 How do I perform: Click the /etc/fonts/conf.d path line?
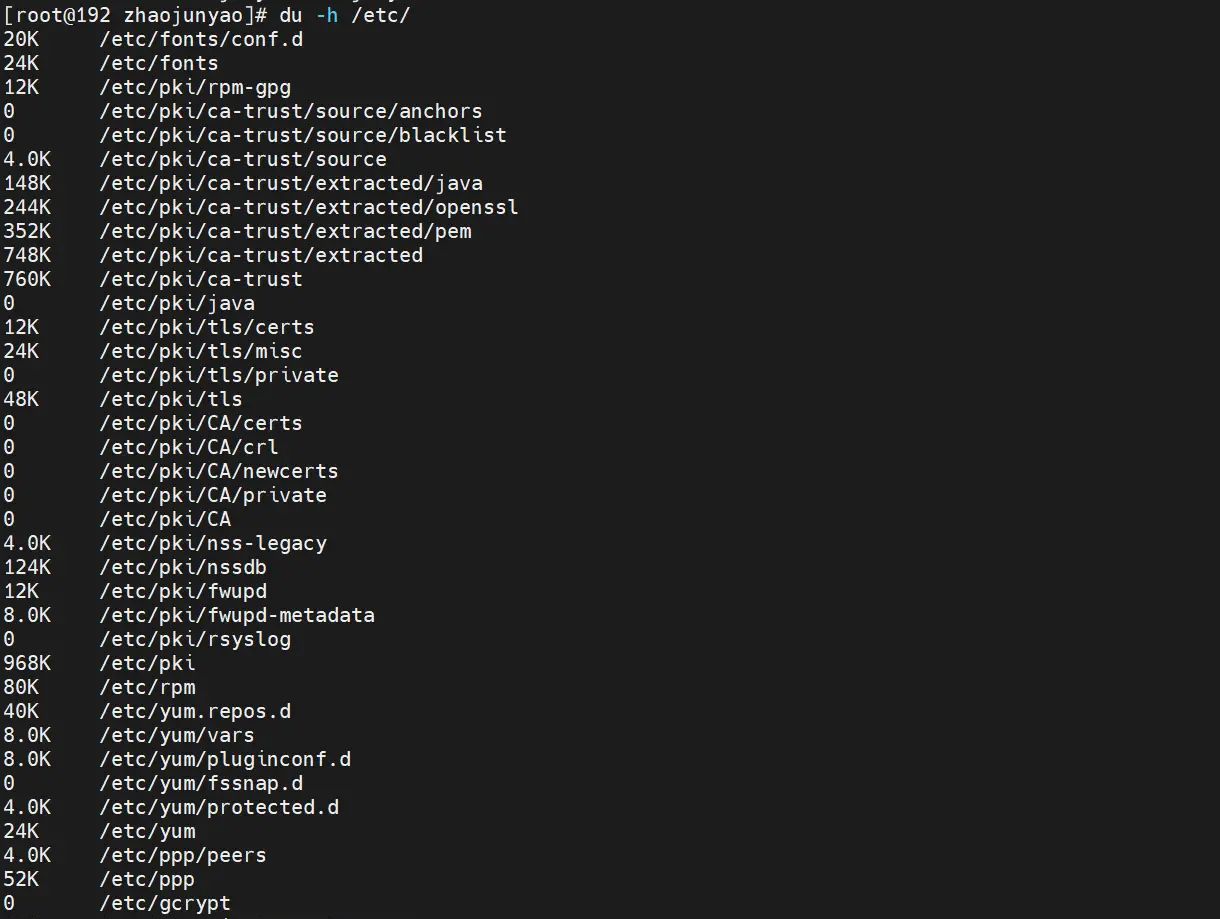tap(201, 40)
